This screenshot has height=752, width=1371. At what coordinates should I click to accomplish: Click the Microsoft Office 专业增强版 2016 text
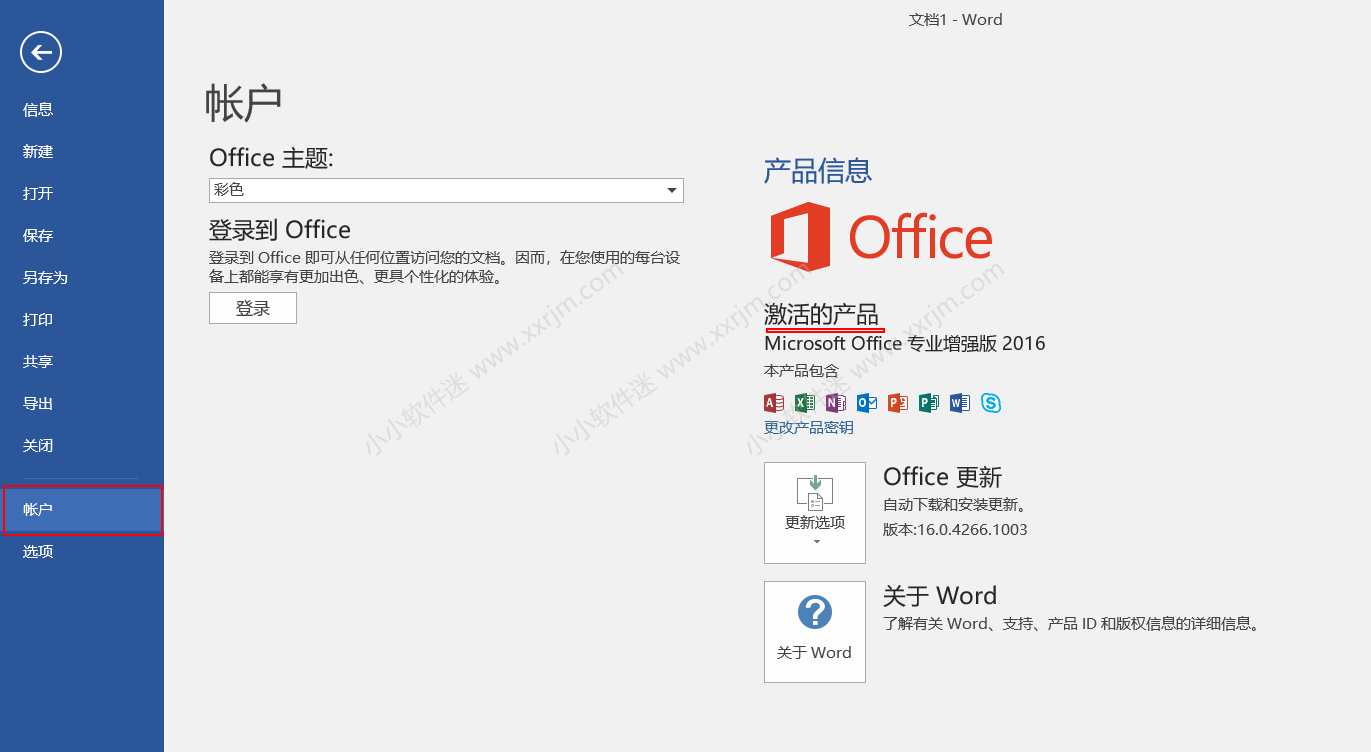(x=905, y=344)
